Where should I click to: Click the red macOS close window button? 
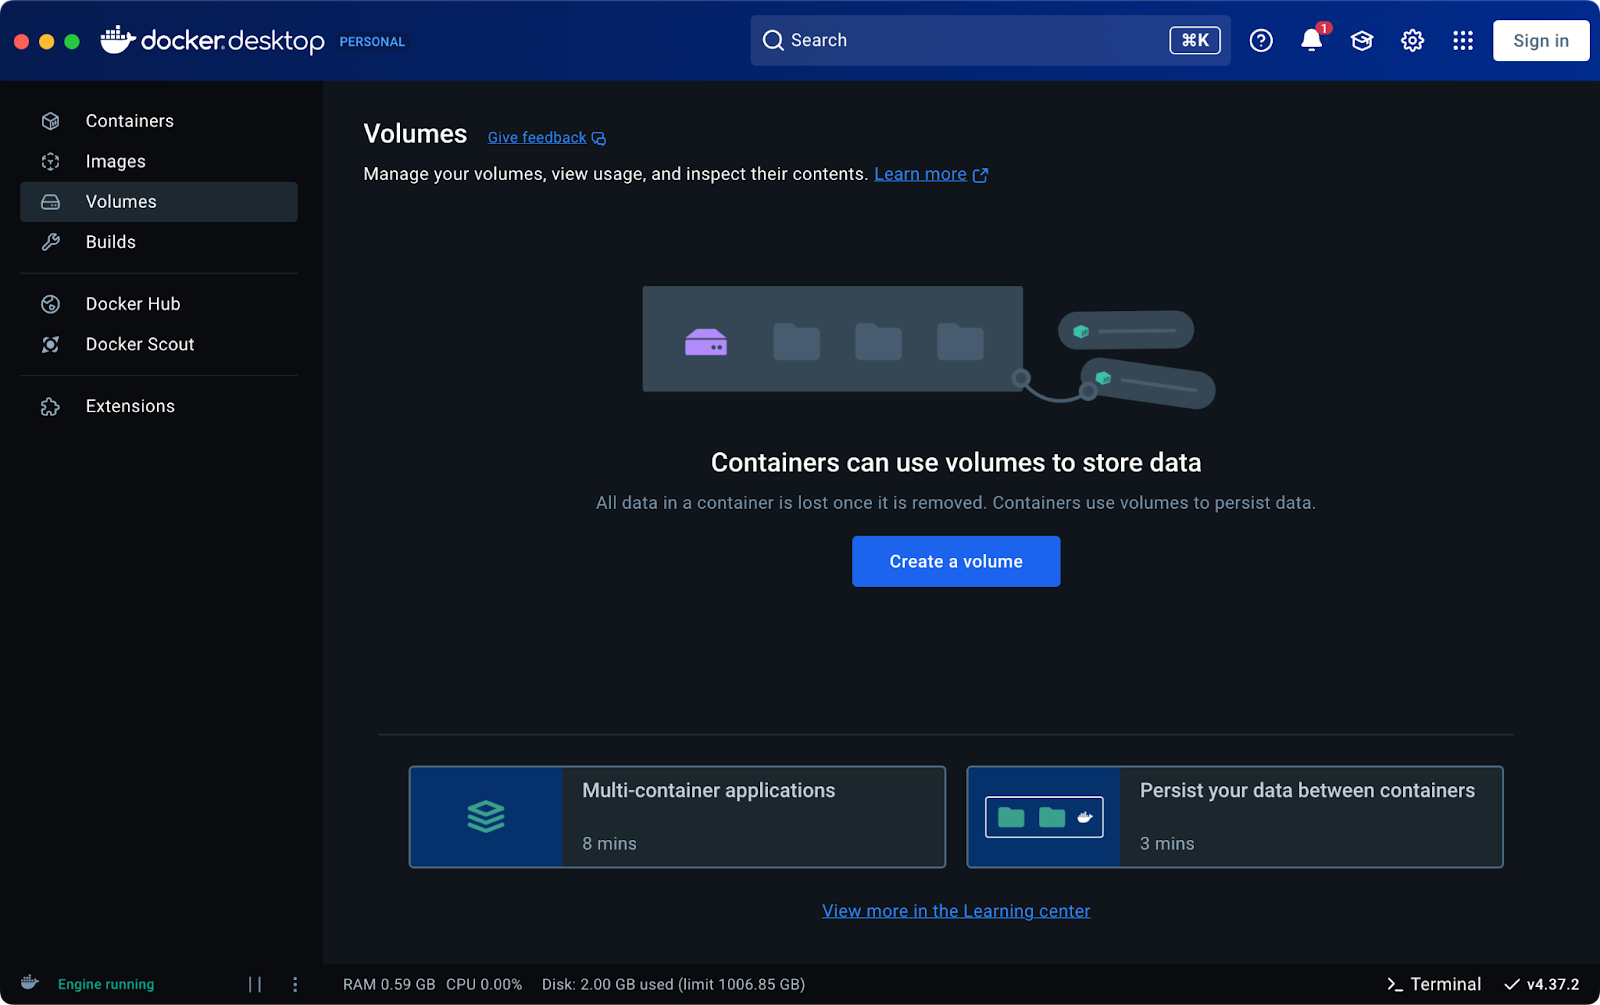click(21, 42)
